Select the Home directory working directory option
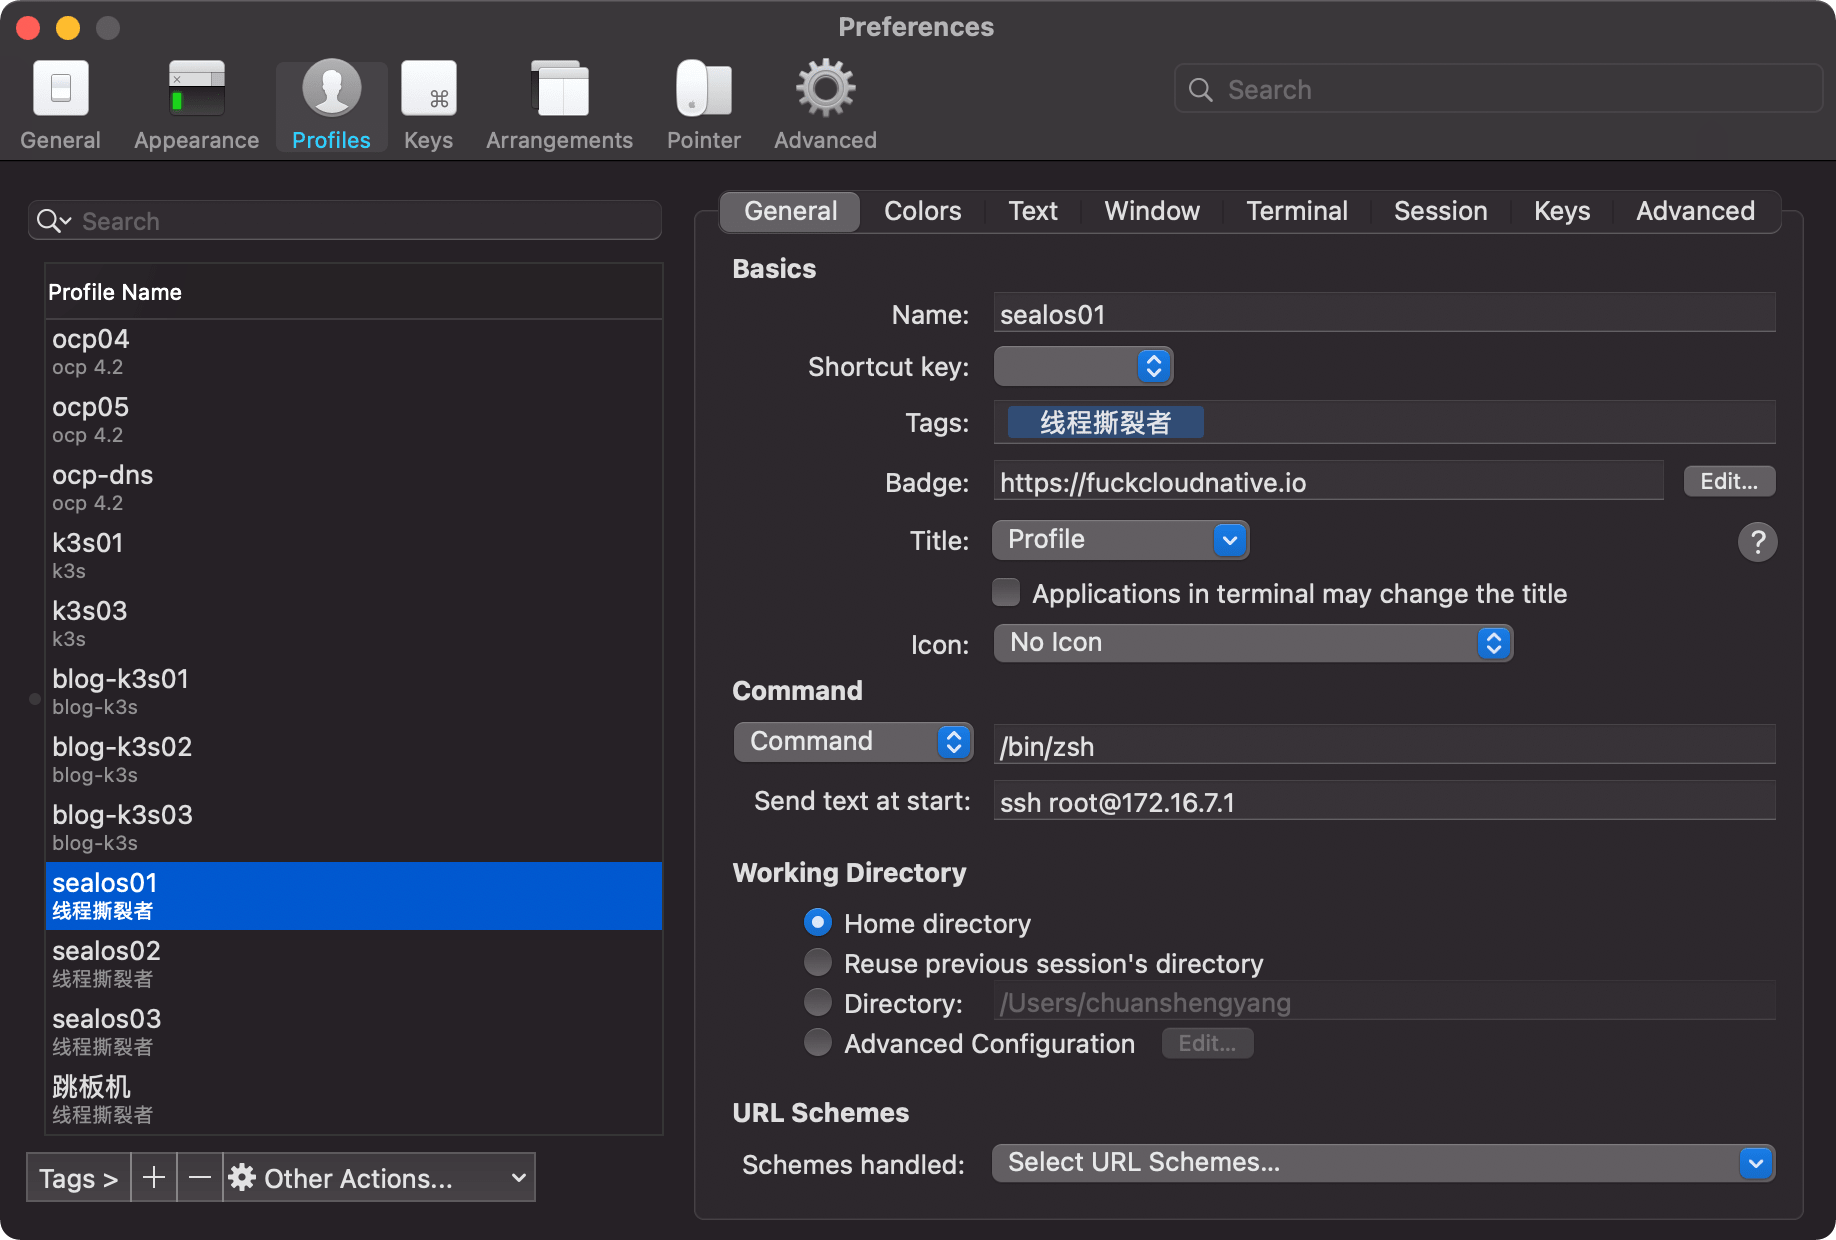This screenshot has width=1836, height=1240. [x=817, y=922]
